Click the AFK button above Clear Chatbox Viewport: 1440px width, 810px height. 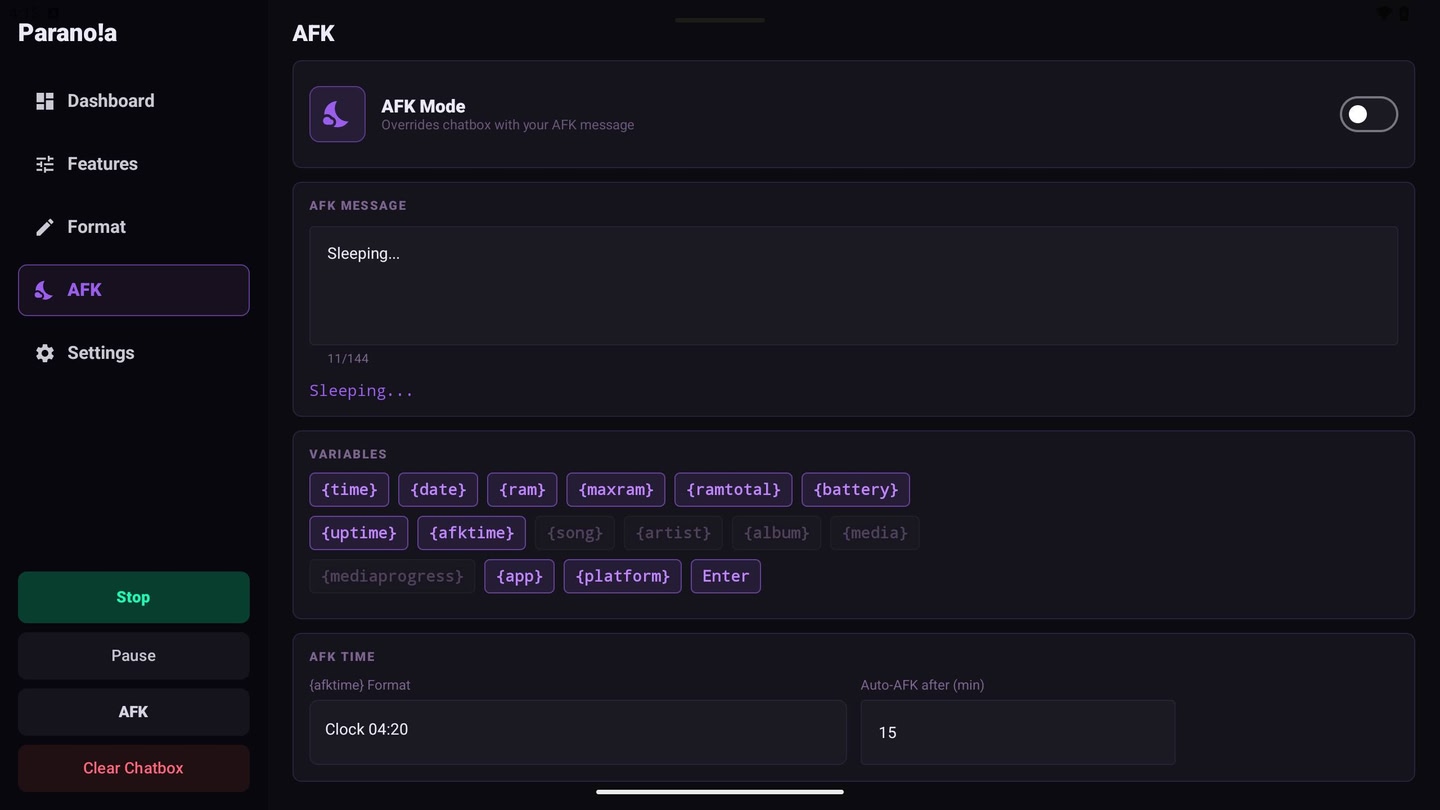pos(133,712)
